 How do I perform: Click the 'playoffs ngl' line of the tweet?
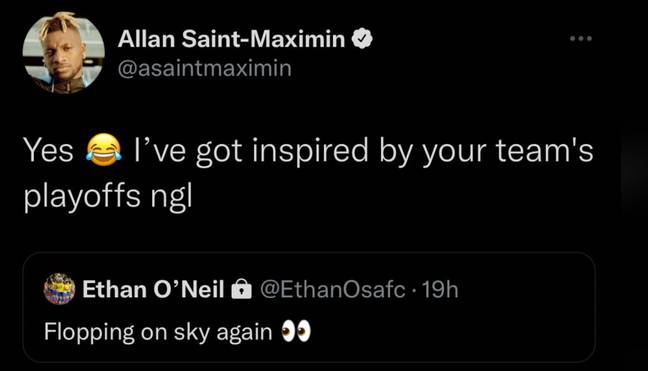[x=108, y=197]
